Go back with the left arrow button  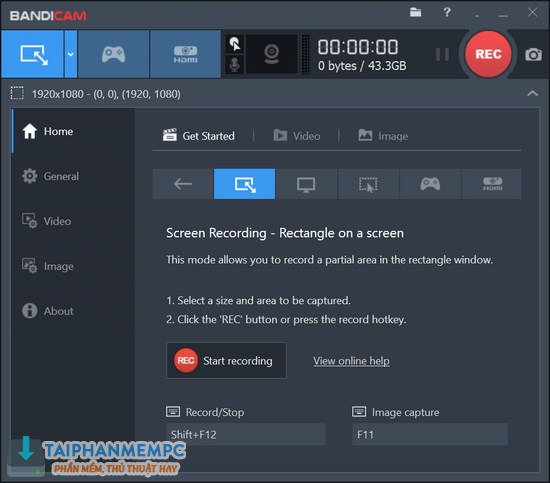click(x=183, y=184)
